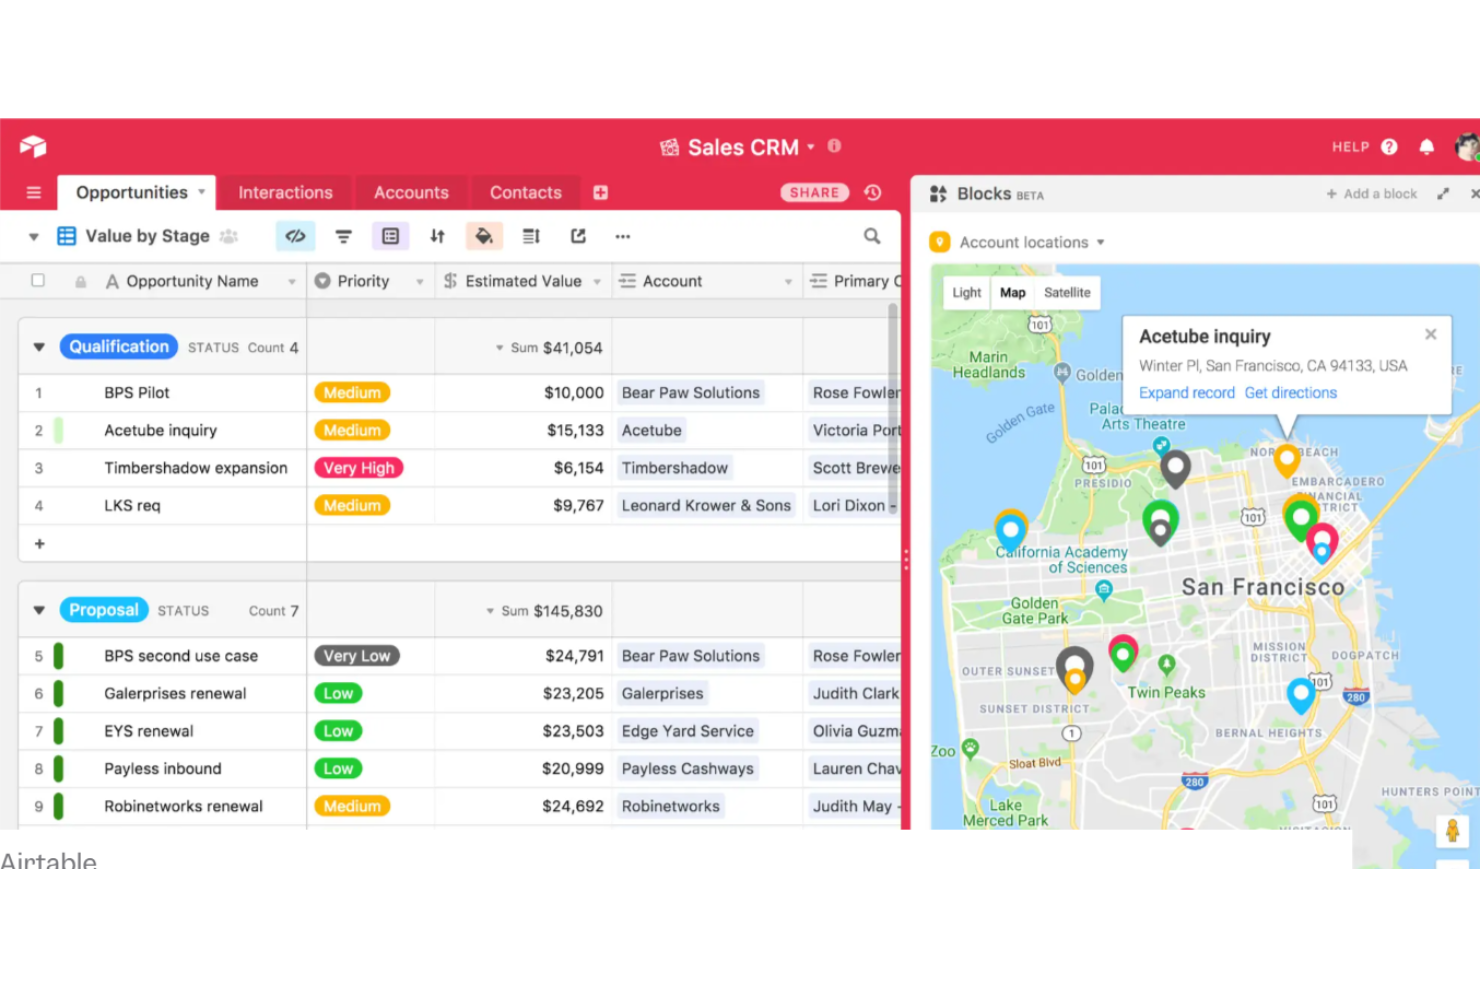The image size is (1480, 987).
Task: Open the Estimated Value column dropdown
Action: pos(597,282)
